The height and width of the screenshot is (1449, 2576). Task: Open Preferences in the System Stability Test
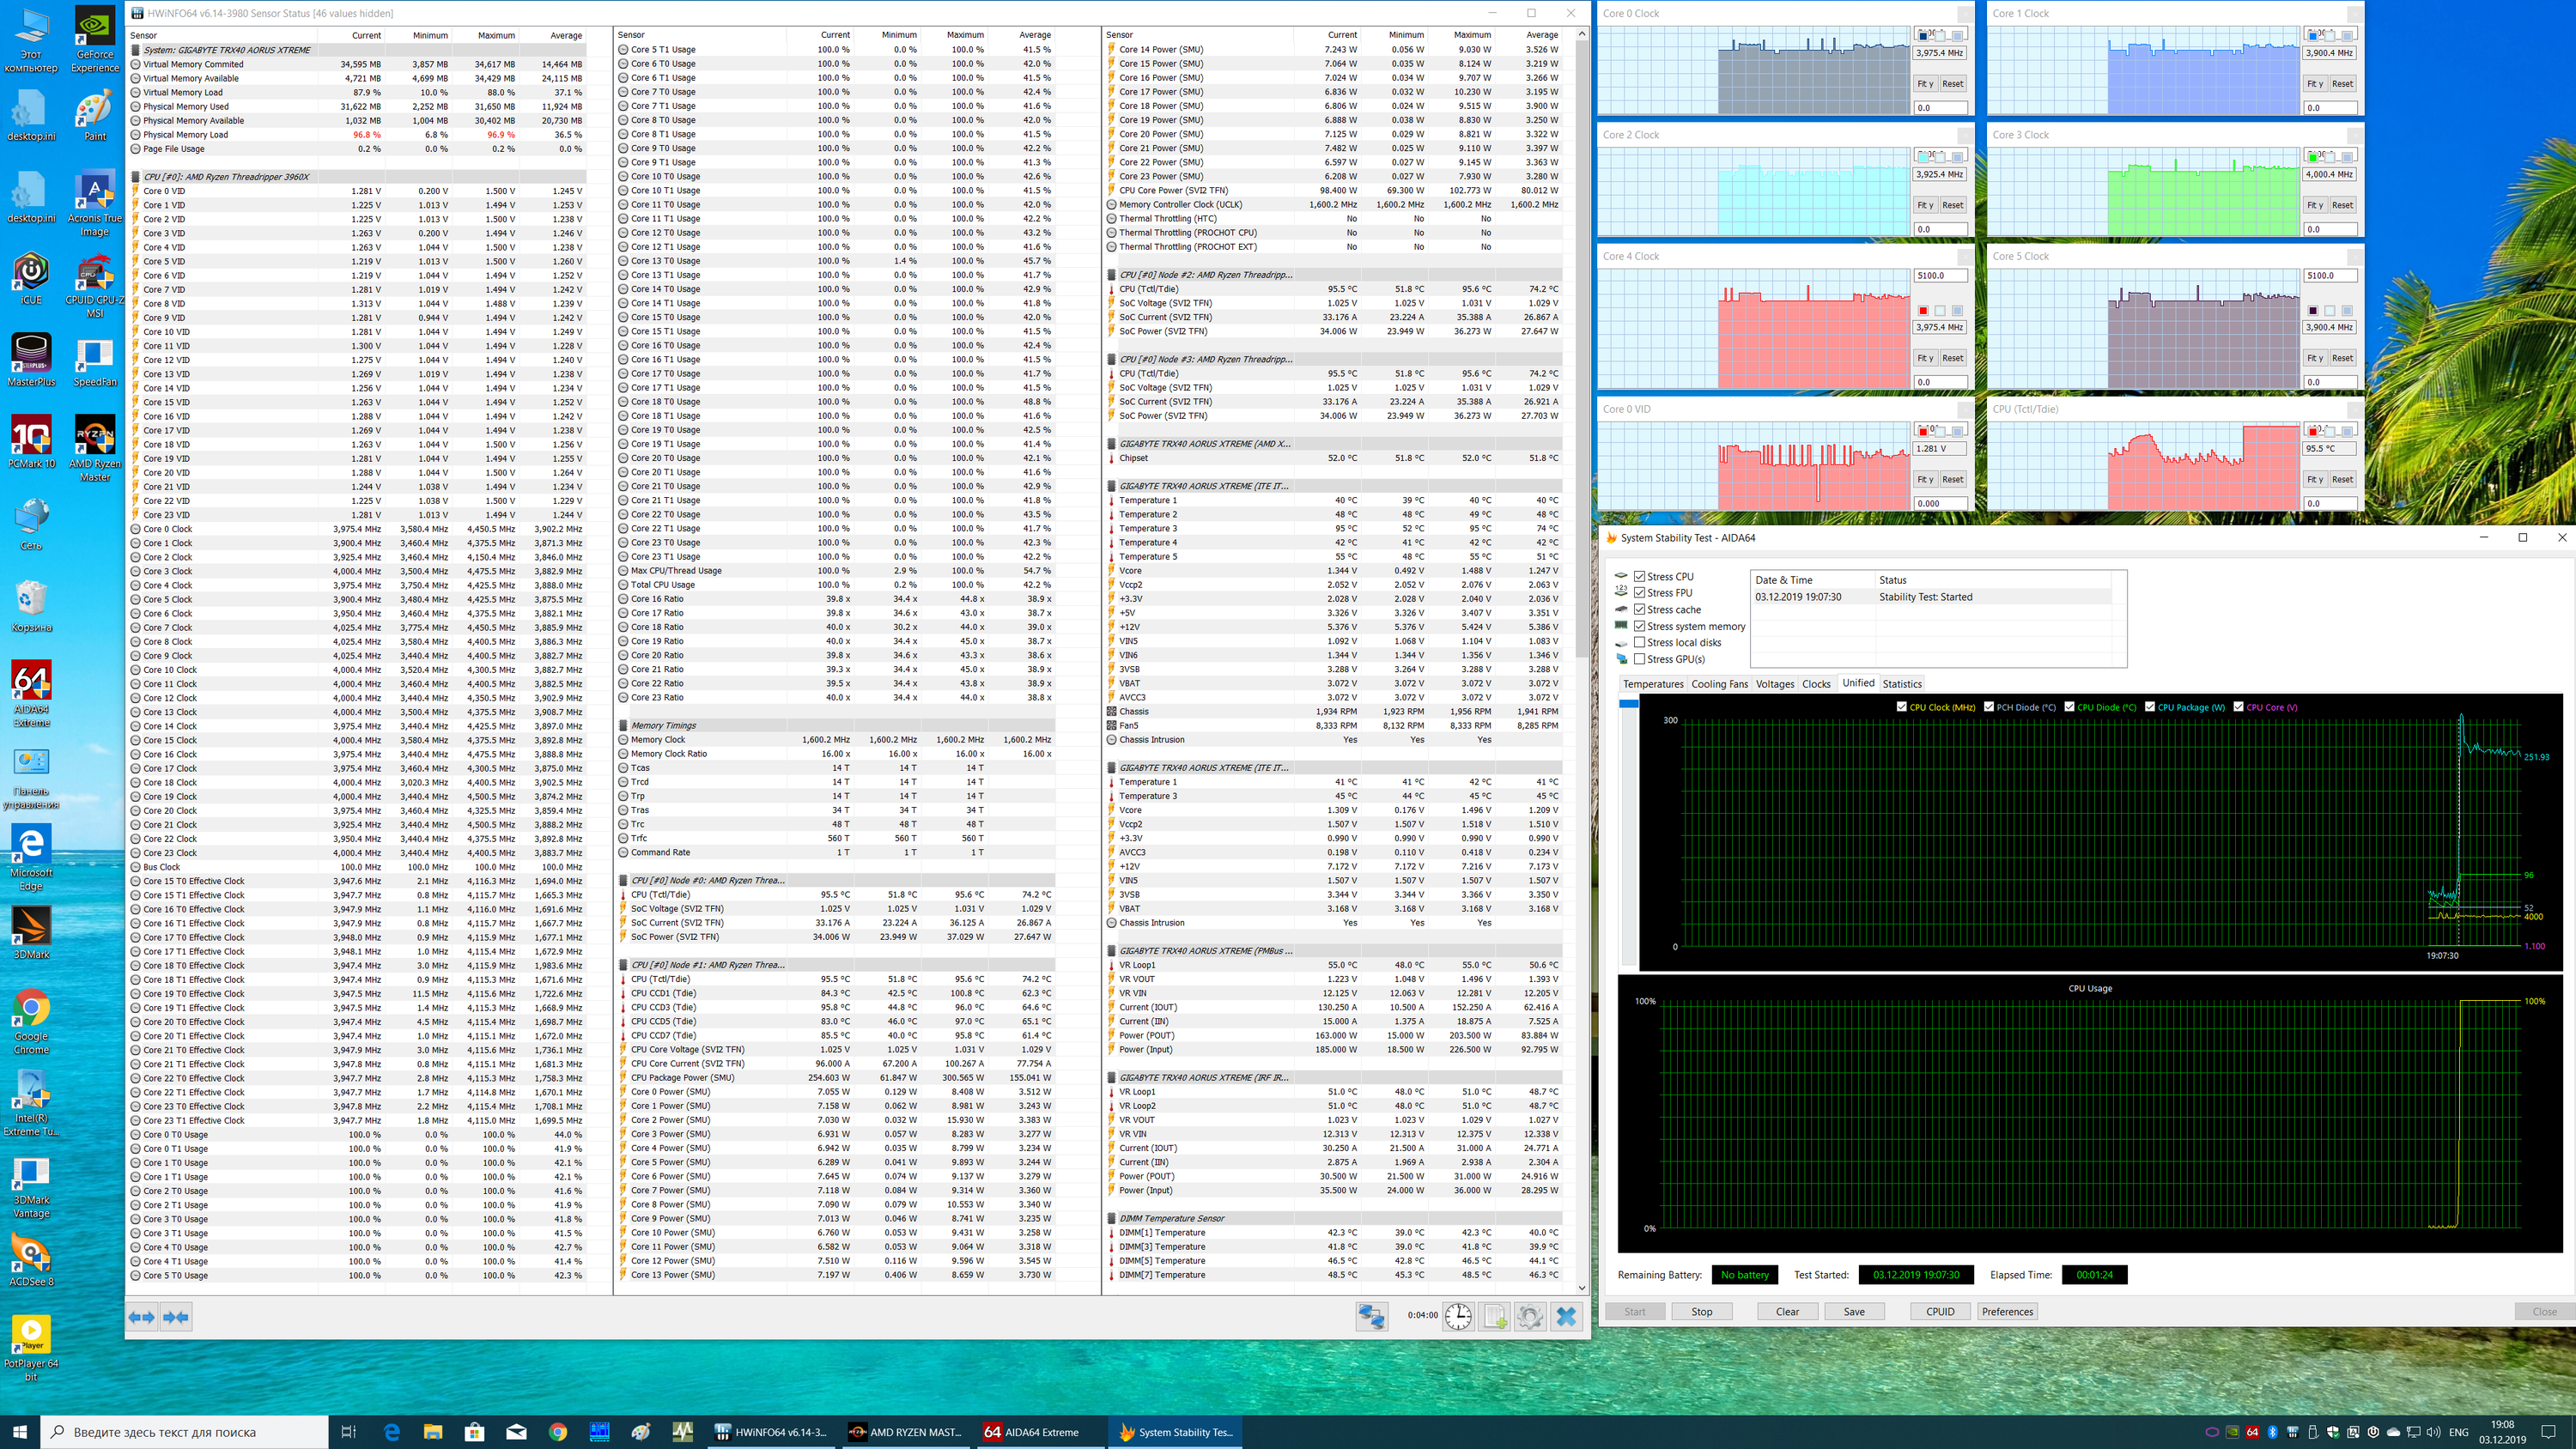tap(2007, 1311)
